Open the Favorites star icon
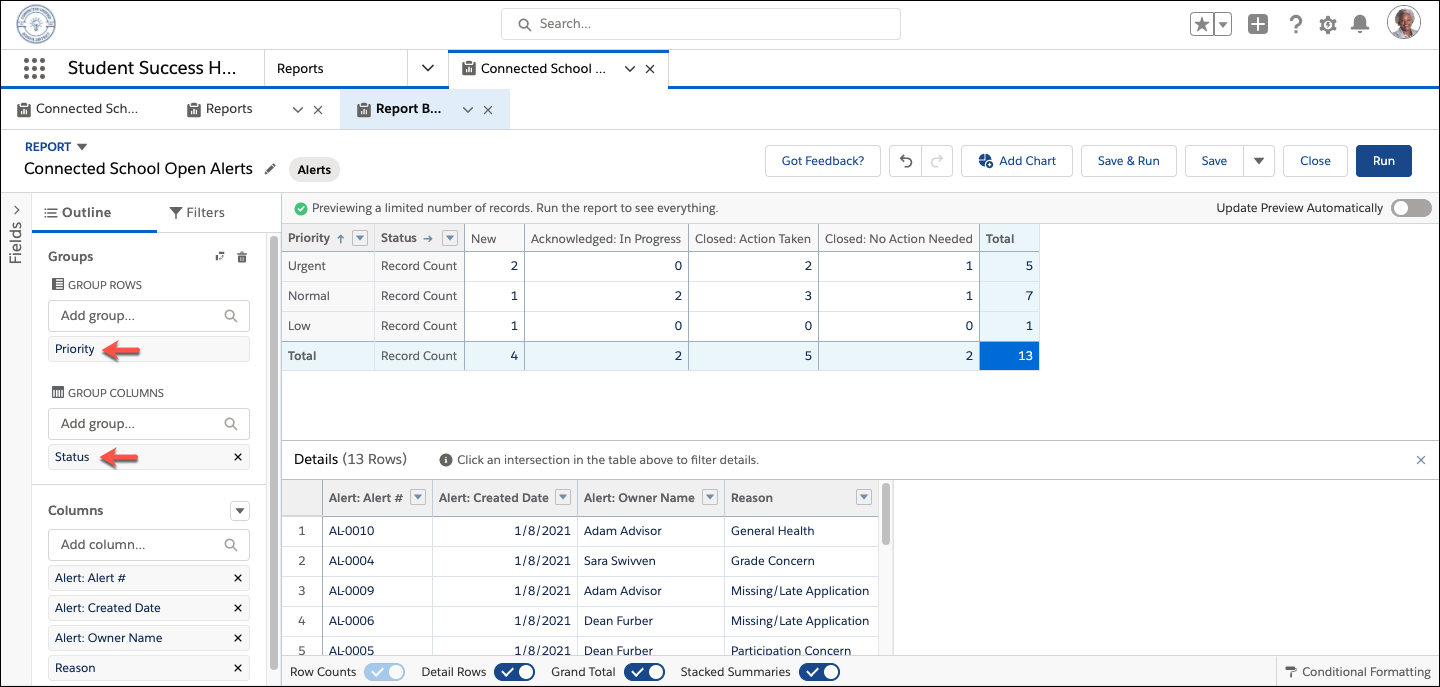Viewport: 1440px width, 687px height. tap(1201, 25)
